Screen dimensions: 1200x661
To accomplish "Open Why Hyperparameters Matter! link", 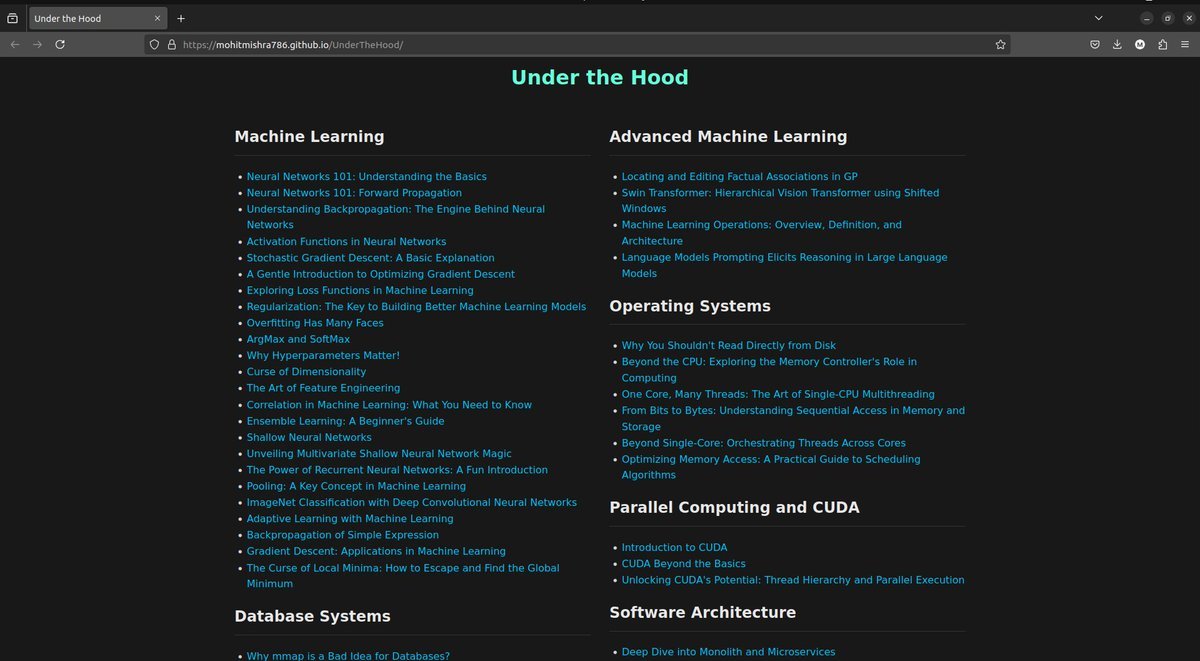I will (x=323, y=355).
